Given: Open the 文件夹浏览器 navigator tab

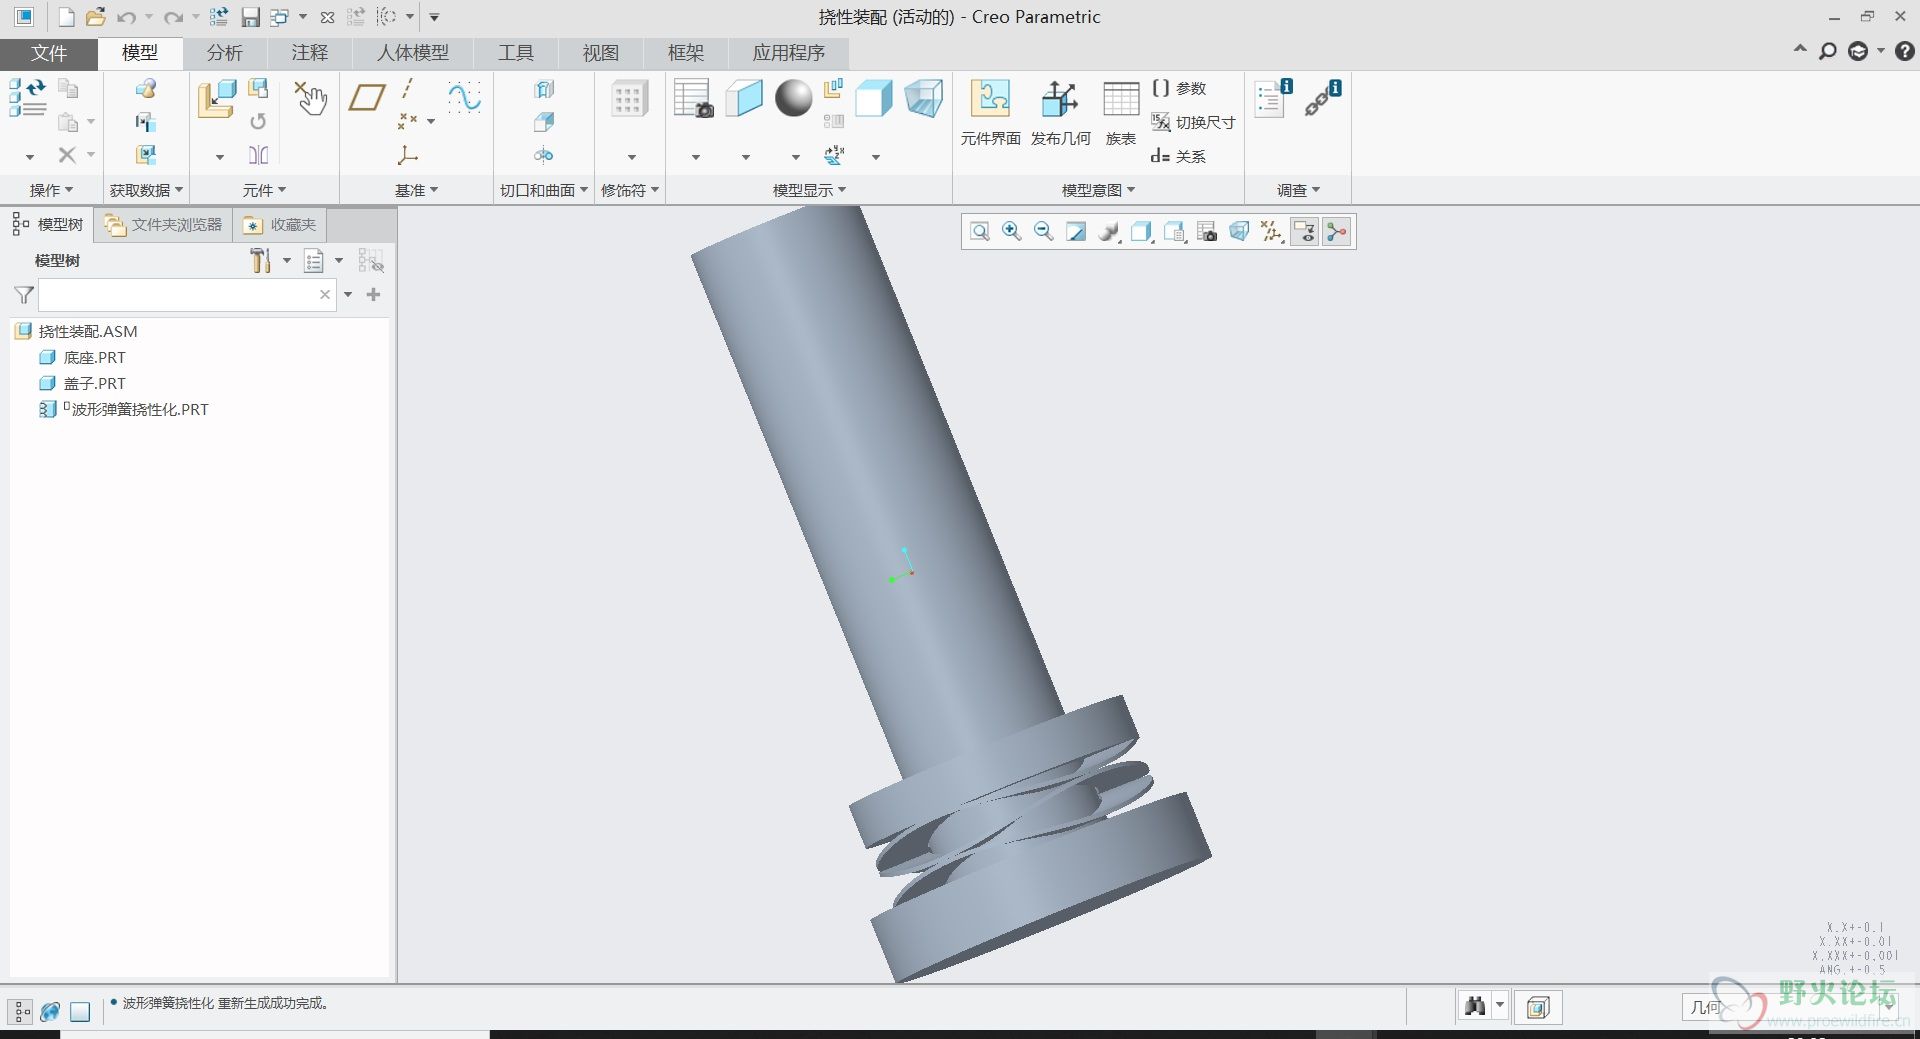Looking at the screenshot, I should pos(164,225).
